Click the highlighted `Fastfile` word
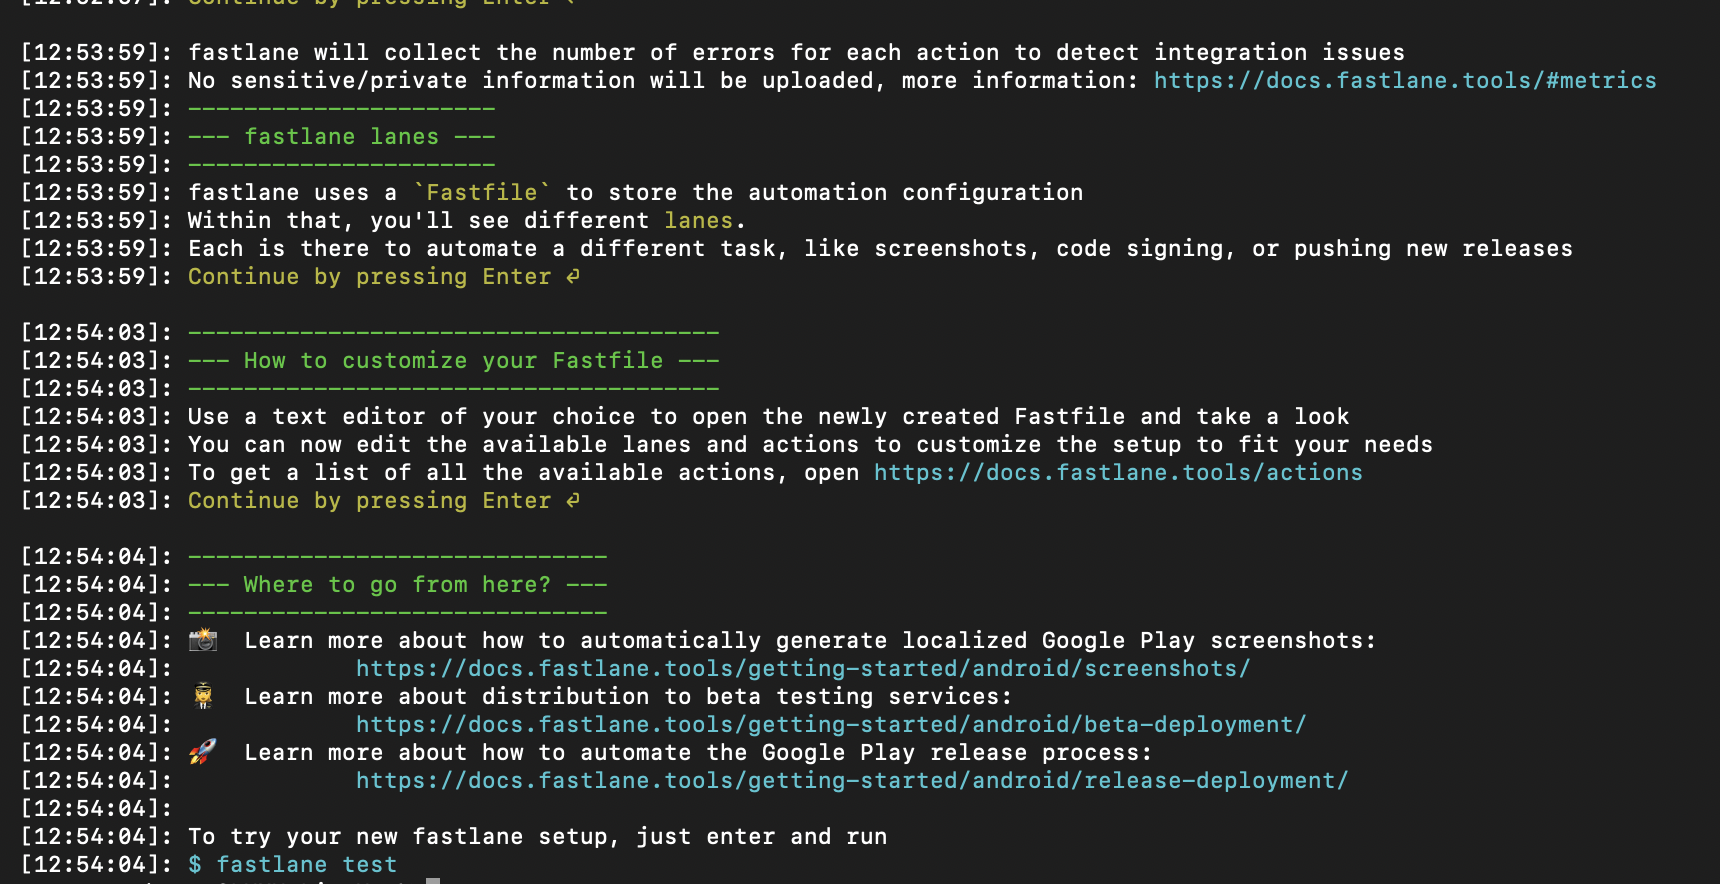 (482, 192)
